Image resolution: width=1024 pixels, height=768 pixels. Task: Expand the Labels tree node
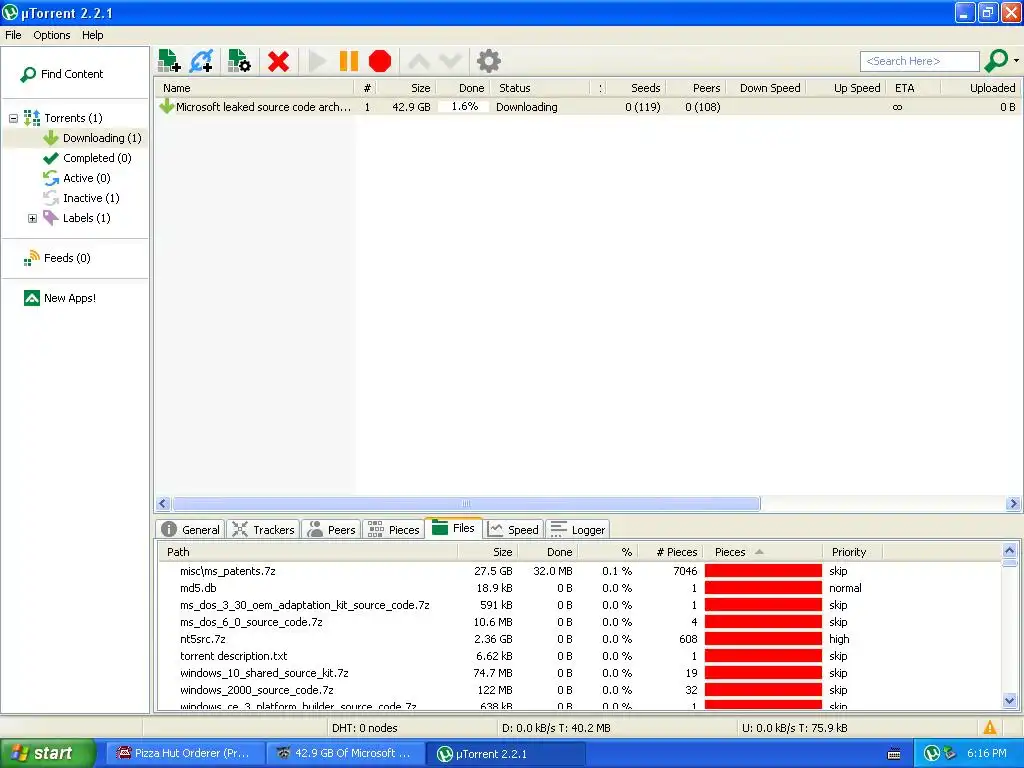[x=32, y=218]
